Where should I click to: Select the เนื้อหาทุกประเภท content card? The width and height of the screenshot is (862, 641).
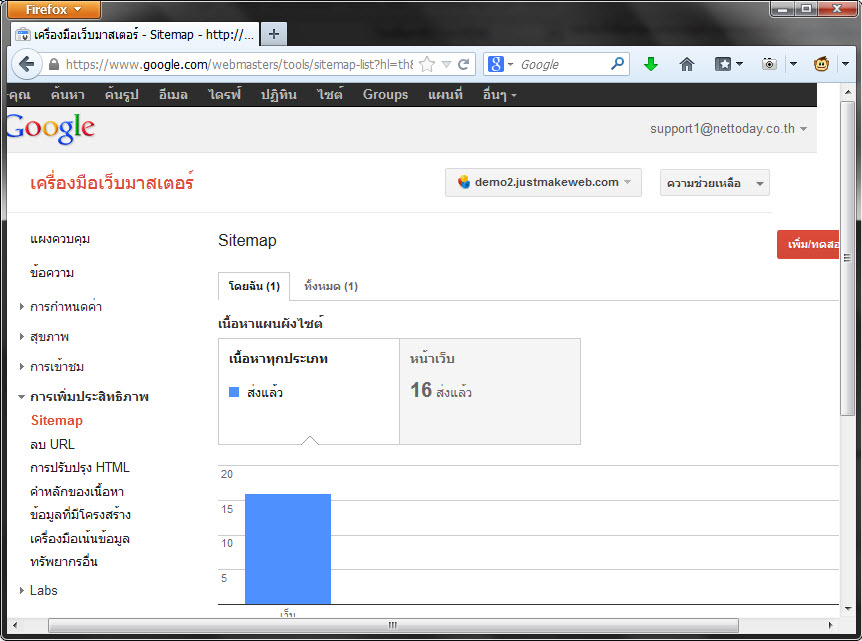point(309,391)
